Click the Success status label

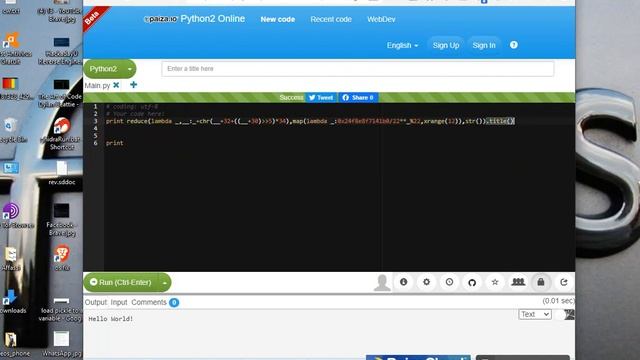(291, 98)
